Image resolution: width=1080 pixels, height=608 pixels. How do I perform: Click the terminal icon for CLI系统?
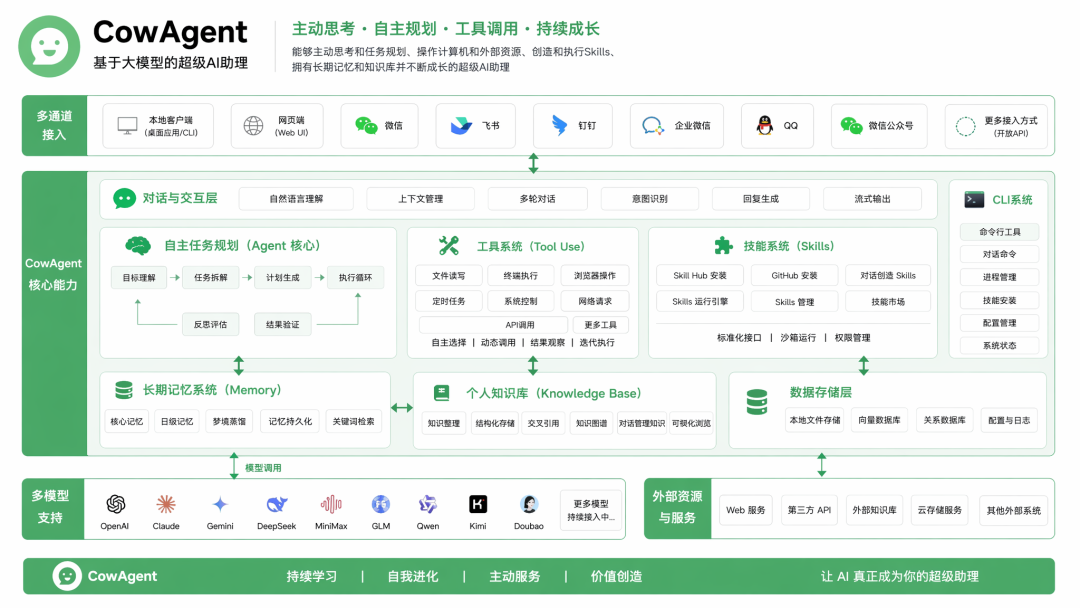click(974, 200)
